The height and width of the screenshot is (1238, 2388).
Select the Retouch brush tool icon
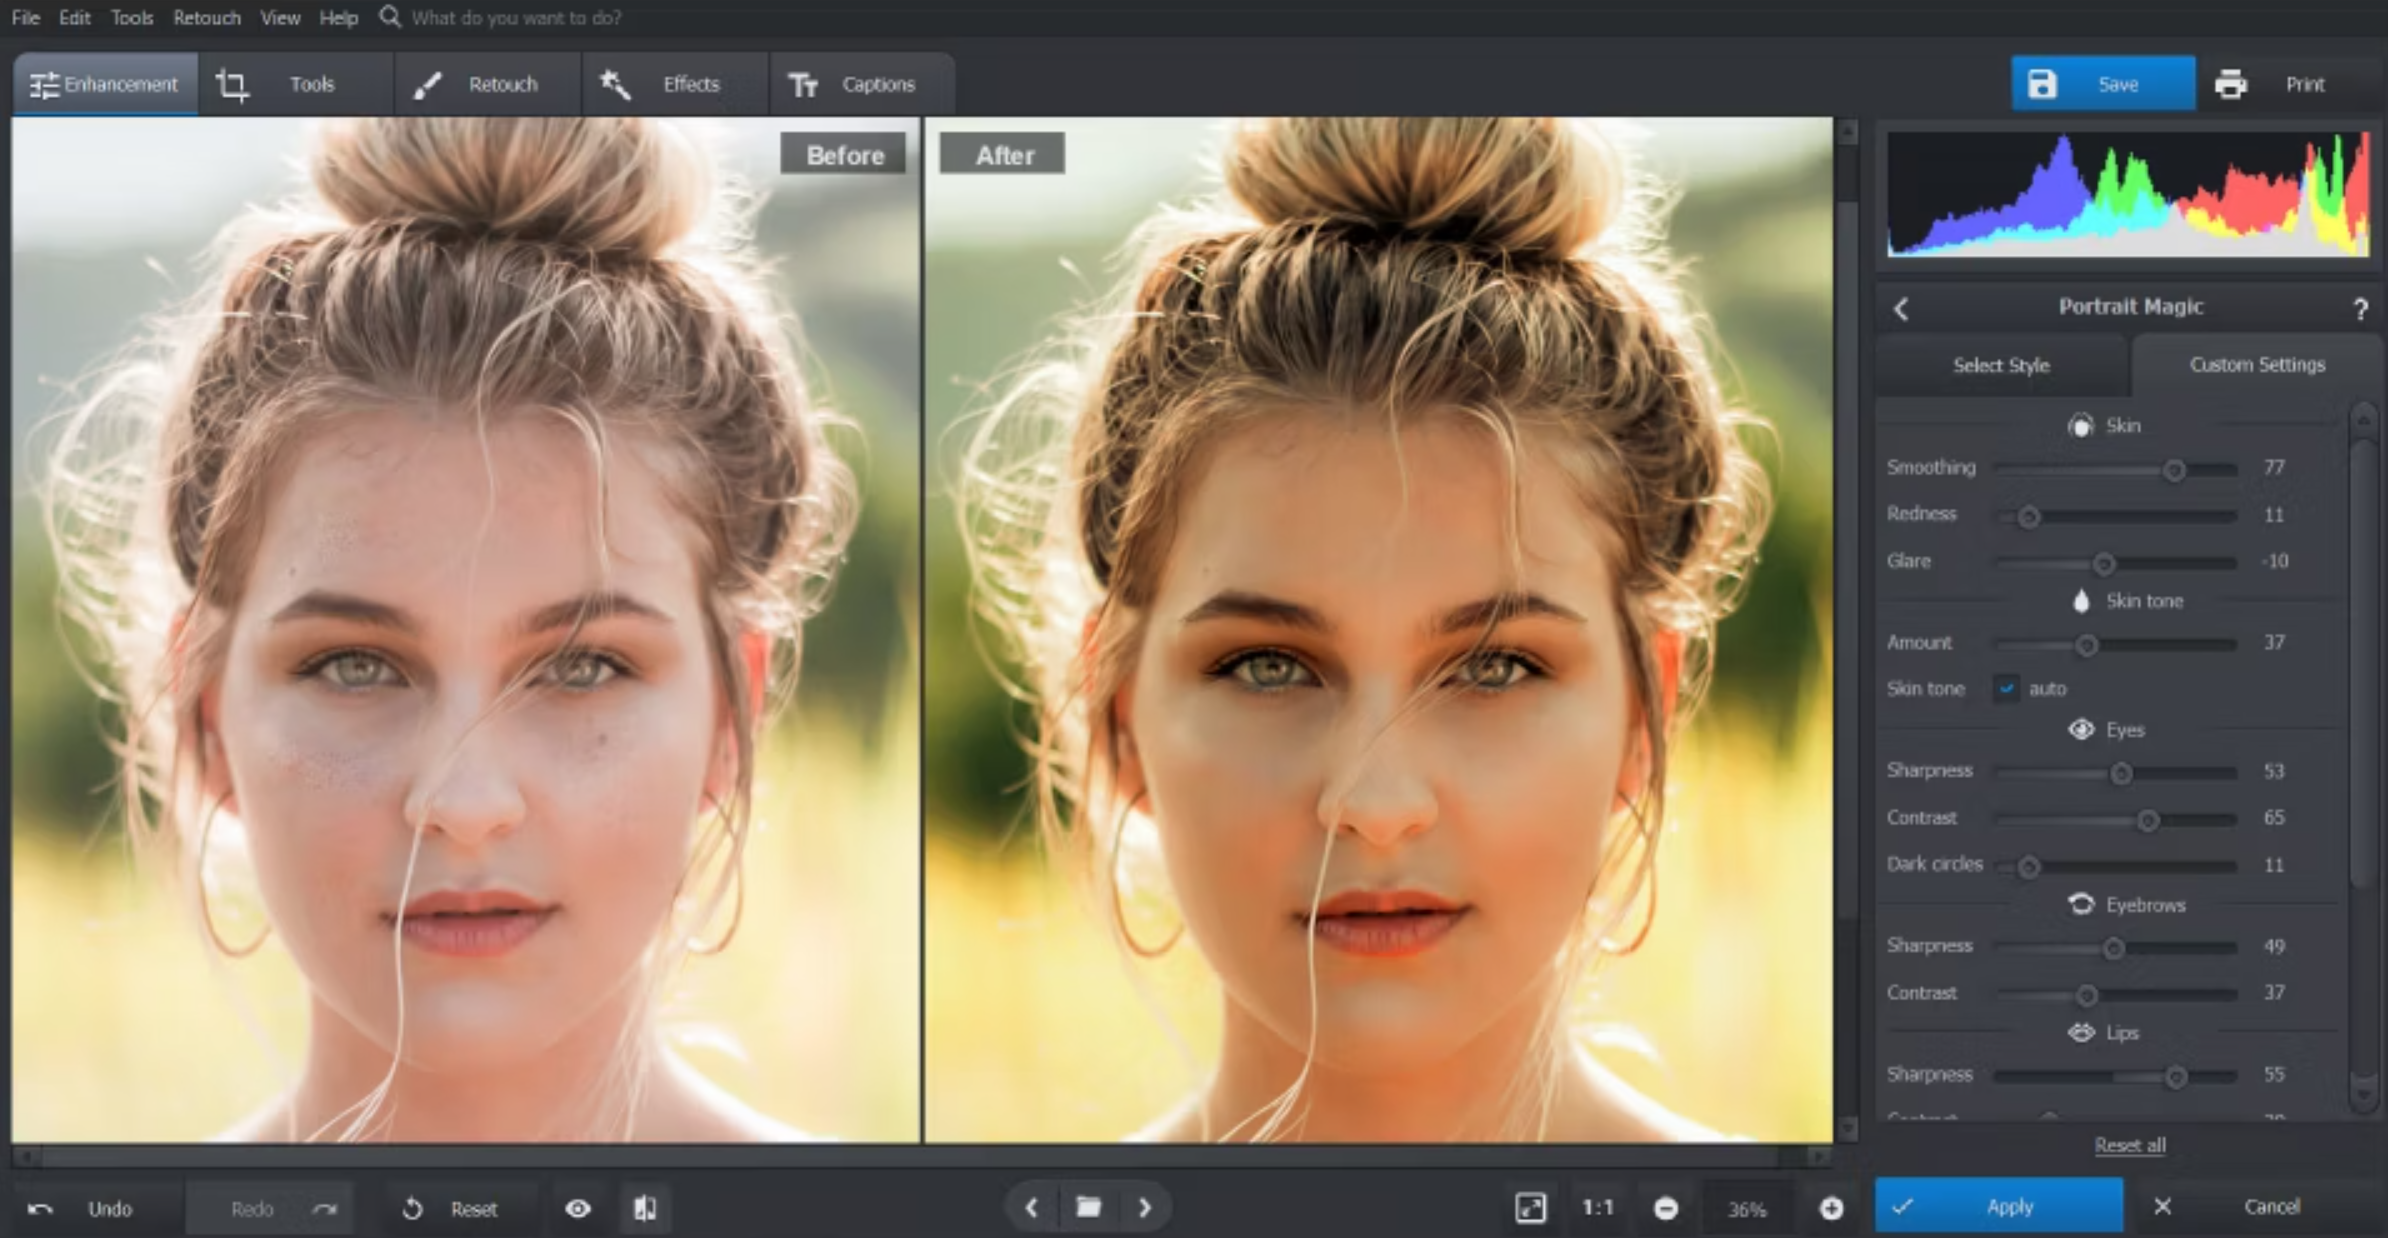430,84
